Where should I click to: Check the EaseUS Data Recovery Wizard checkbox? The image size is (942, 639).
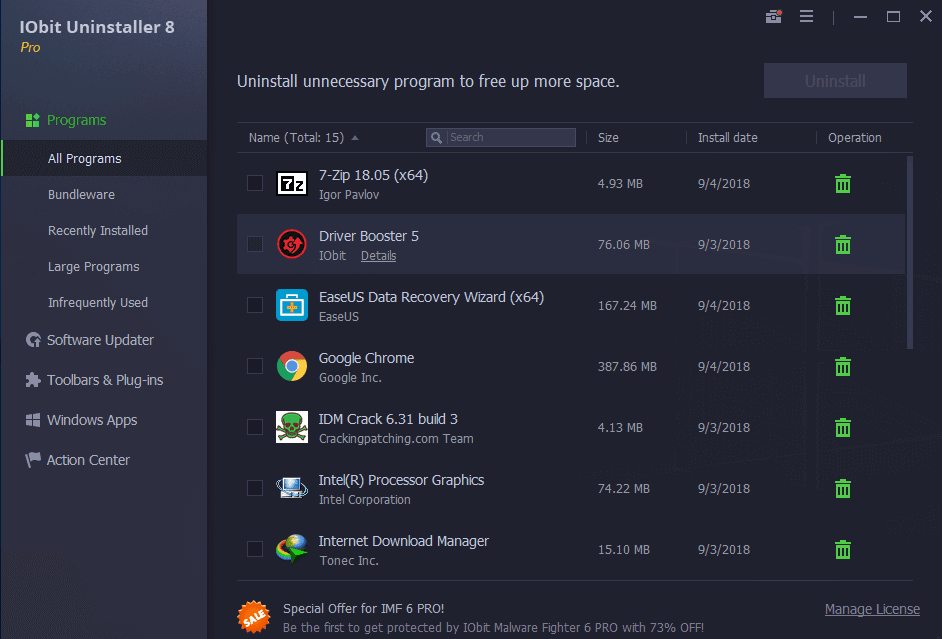click(255, 305)
